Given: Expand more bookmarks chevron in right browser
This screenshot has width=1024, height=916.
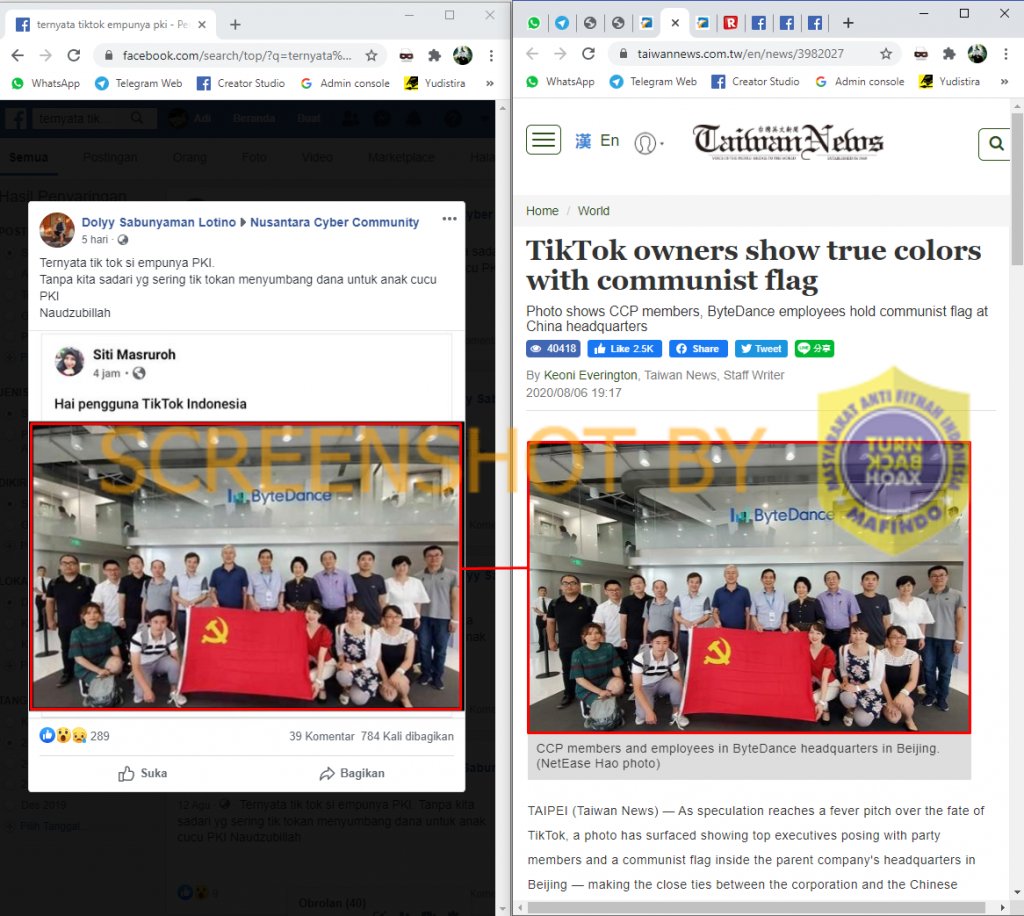Looking at the screenshot, I should coord(1004,82).
